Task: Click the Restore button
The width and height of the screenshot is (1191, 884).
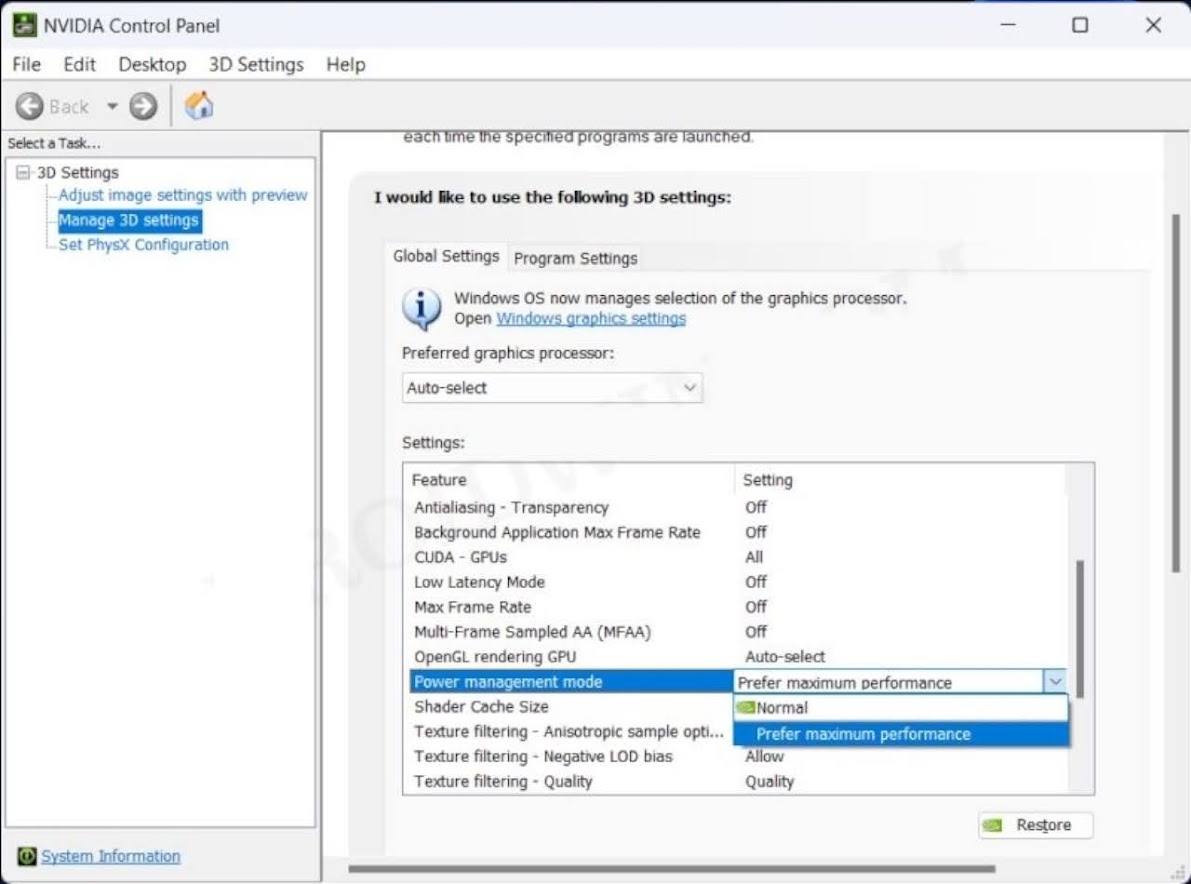Action: (1036, 825)
